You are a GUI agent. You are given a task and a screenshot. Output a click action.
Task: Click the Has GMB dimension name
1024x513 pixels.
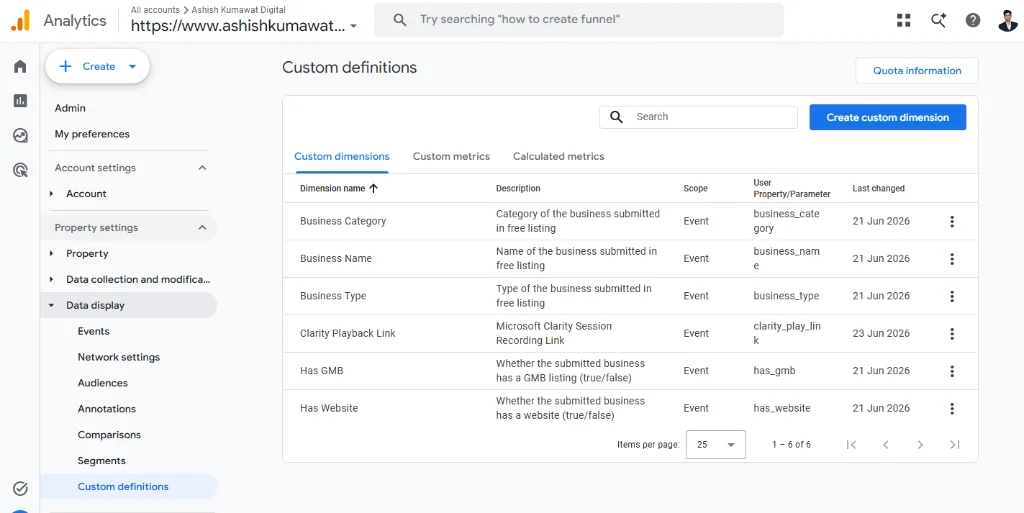[x=321, y=371]
